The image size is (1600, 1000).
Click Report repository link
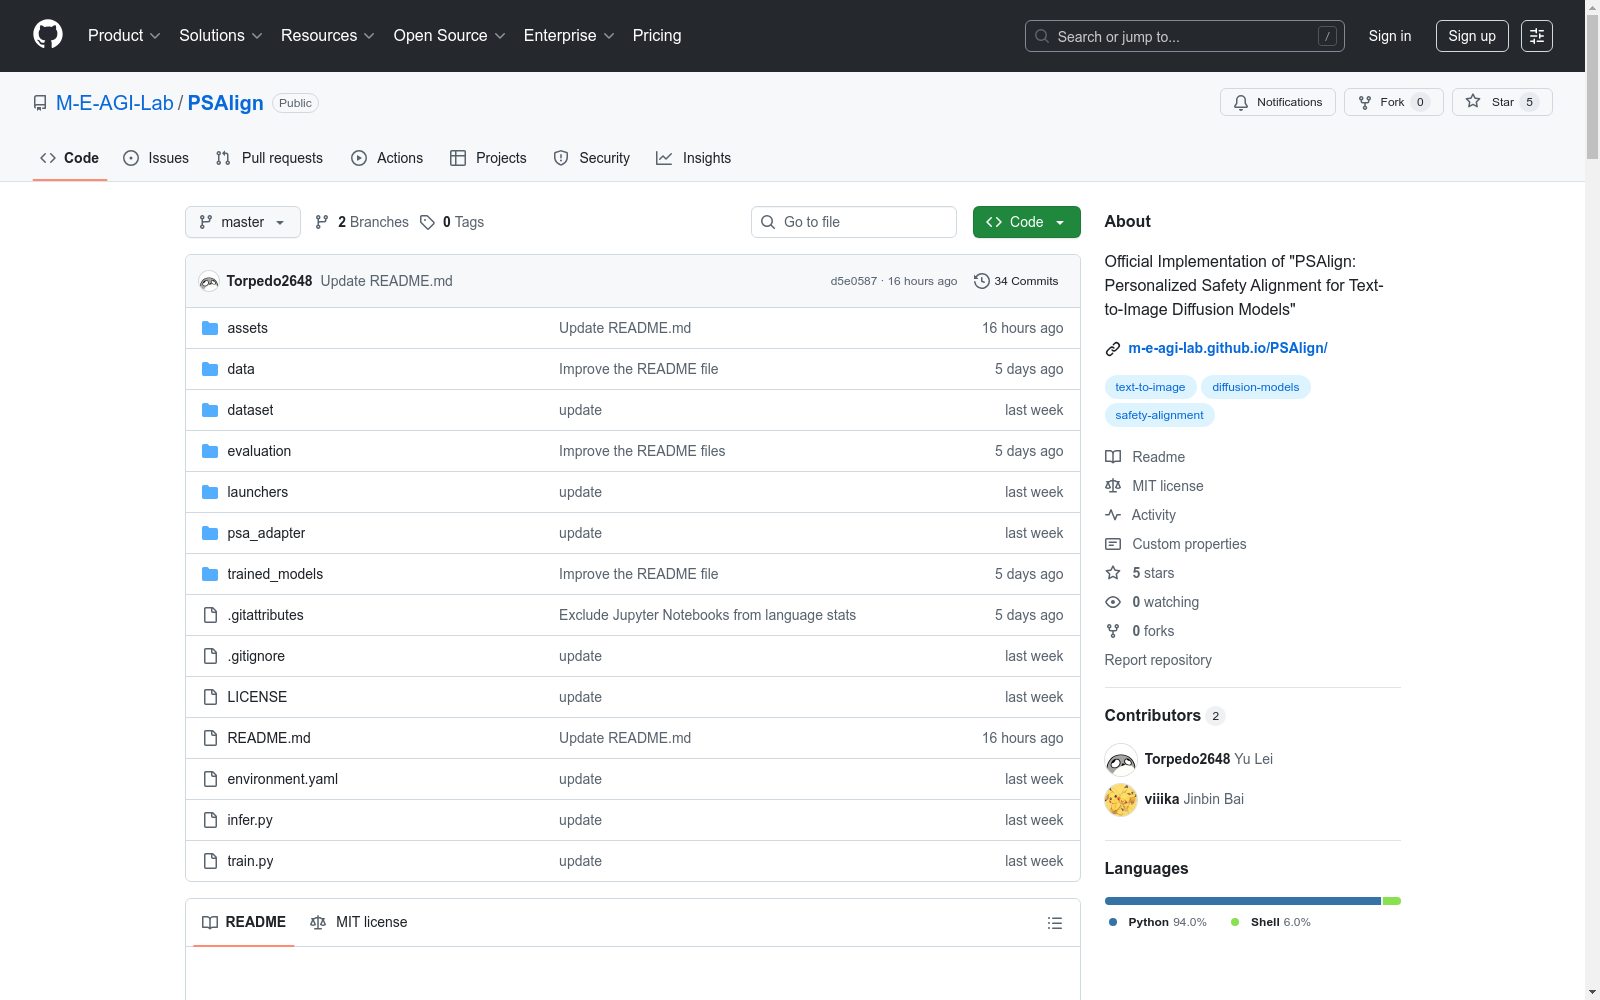coord(1158,660)
